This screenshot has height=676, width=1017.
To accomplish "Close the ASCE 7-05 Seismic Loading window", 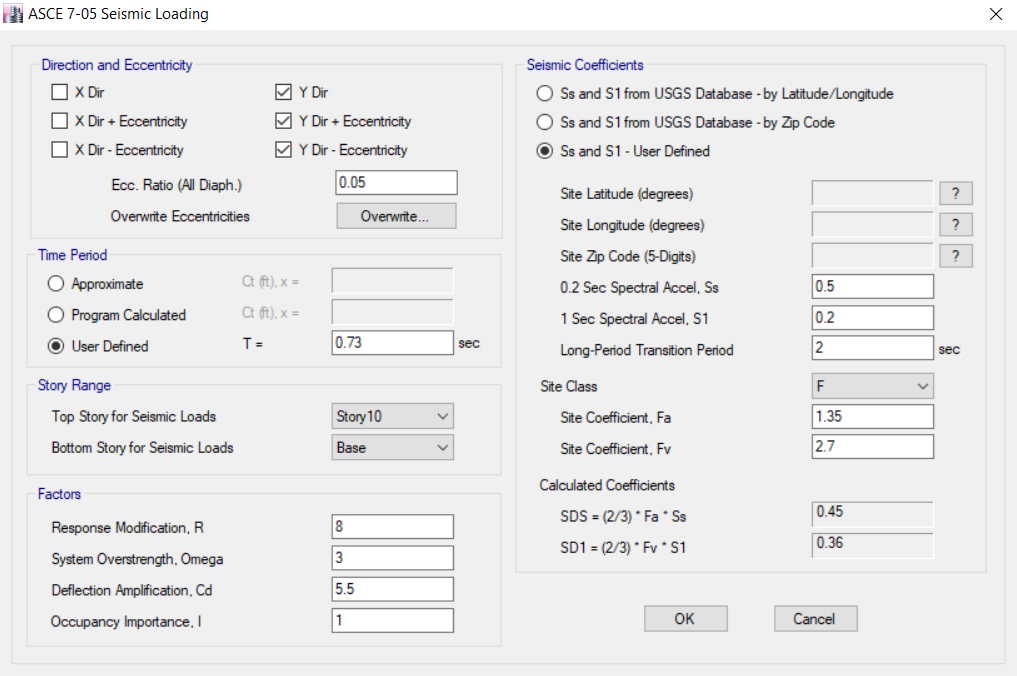I will tap(995, 14).
